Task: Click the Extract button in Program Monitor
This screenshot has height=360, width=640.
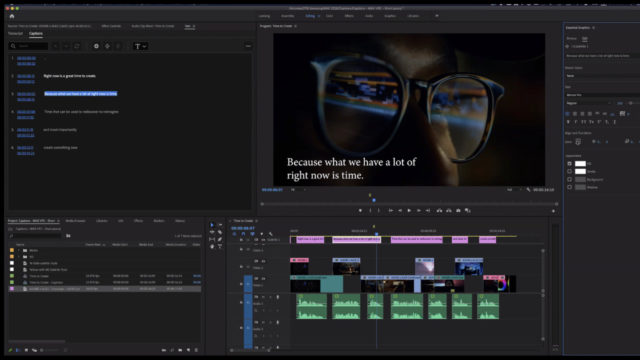Action: click(449, 211)
